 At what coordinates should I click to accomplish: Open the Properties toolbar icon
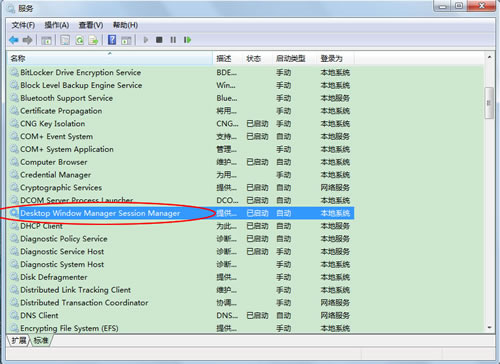pos(65,40)
